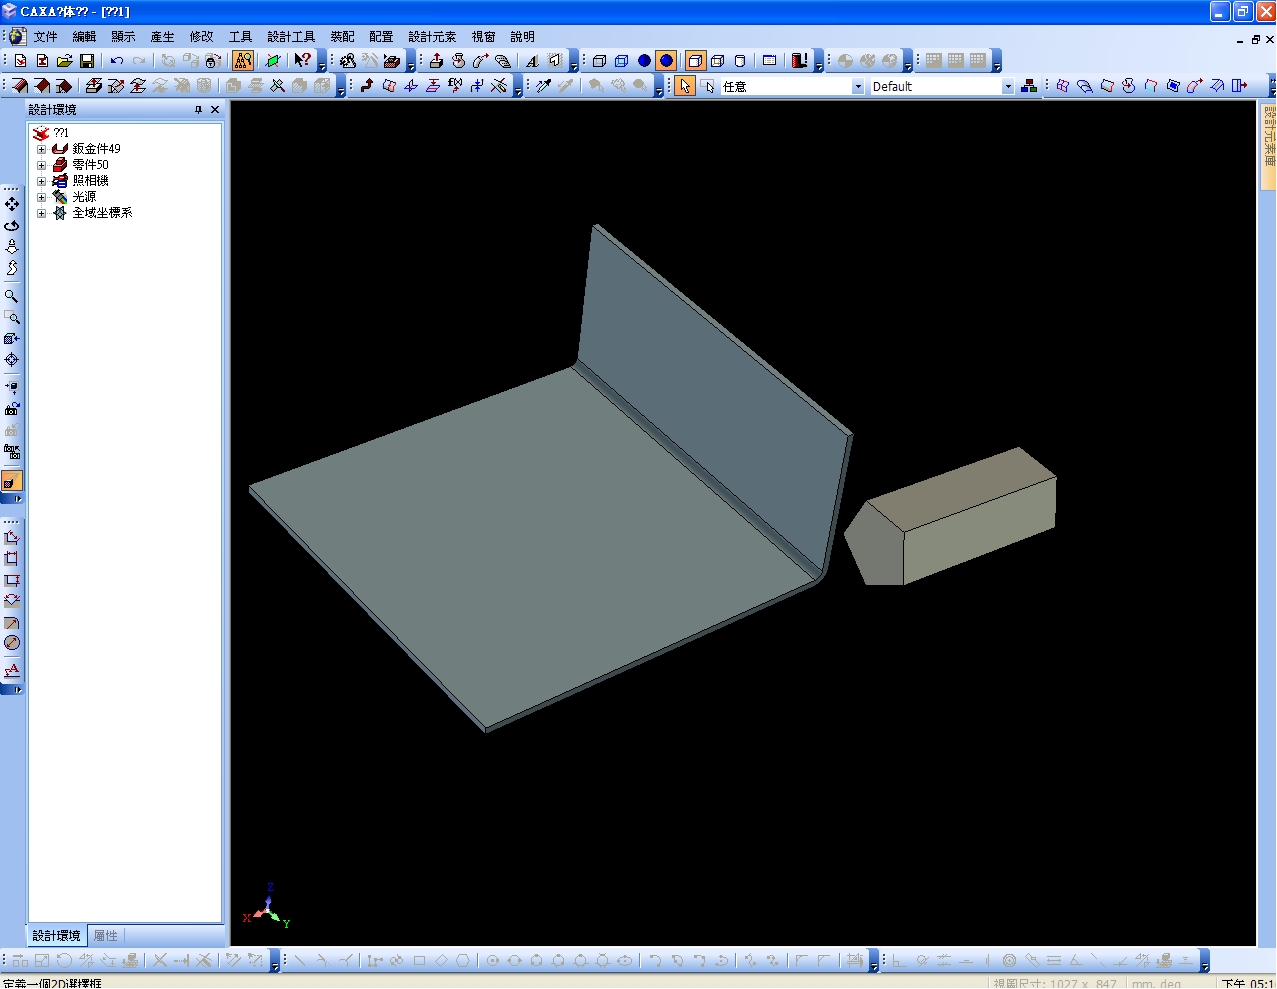Select the zoom window tool
The height and width of the screenshot is (989, 1277).
click(12, 317)
